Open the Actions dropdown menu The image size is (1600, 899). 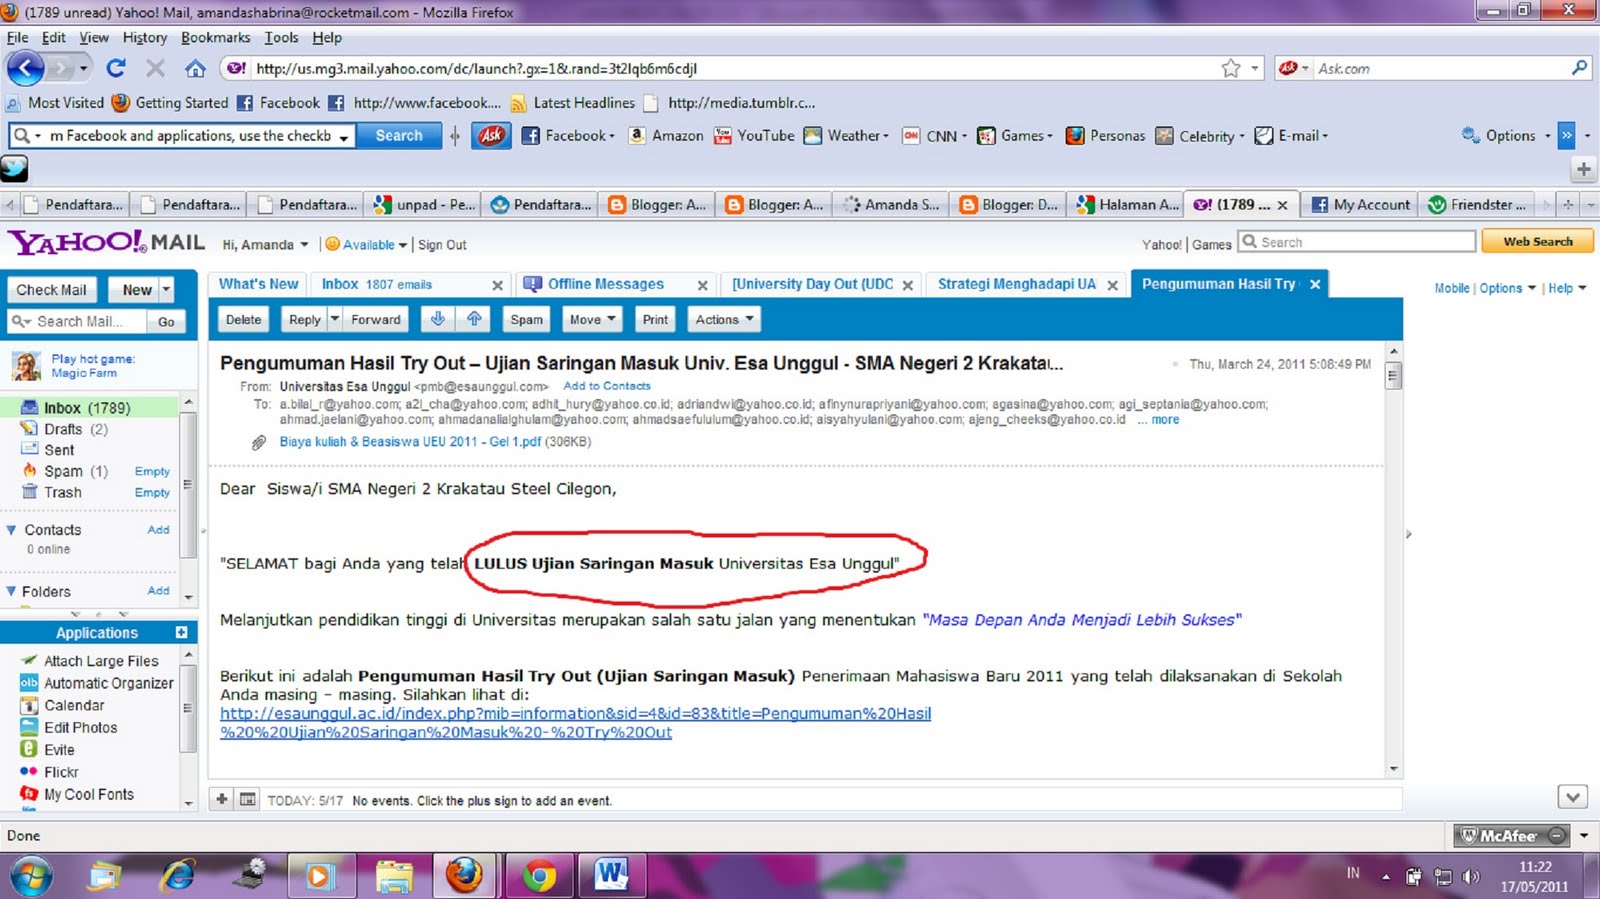725,319
